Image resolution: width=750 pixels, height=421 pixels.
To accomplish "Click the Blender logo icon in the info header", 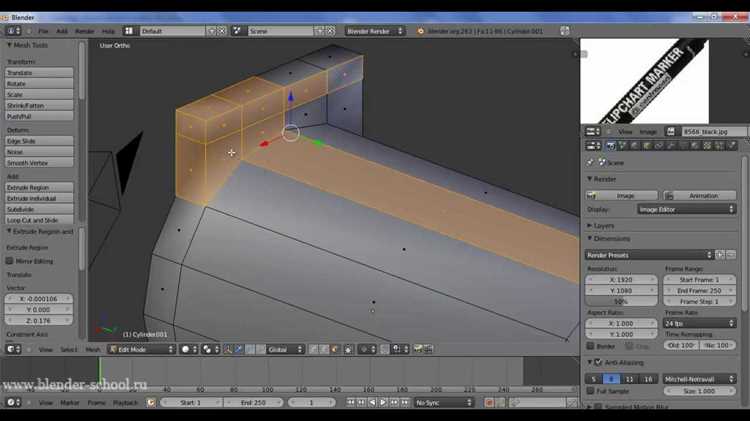I will [x=420, y=31].
